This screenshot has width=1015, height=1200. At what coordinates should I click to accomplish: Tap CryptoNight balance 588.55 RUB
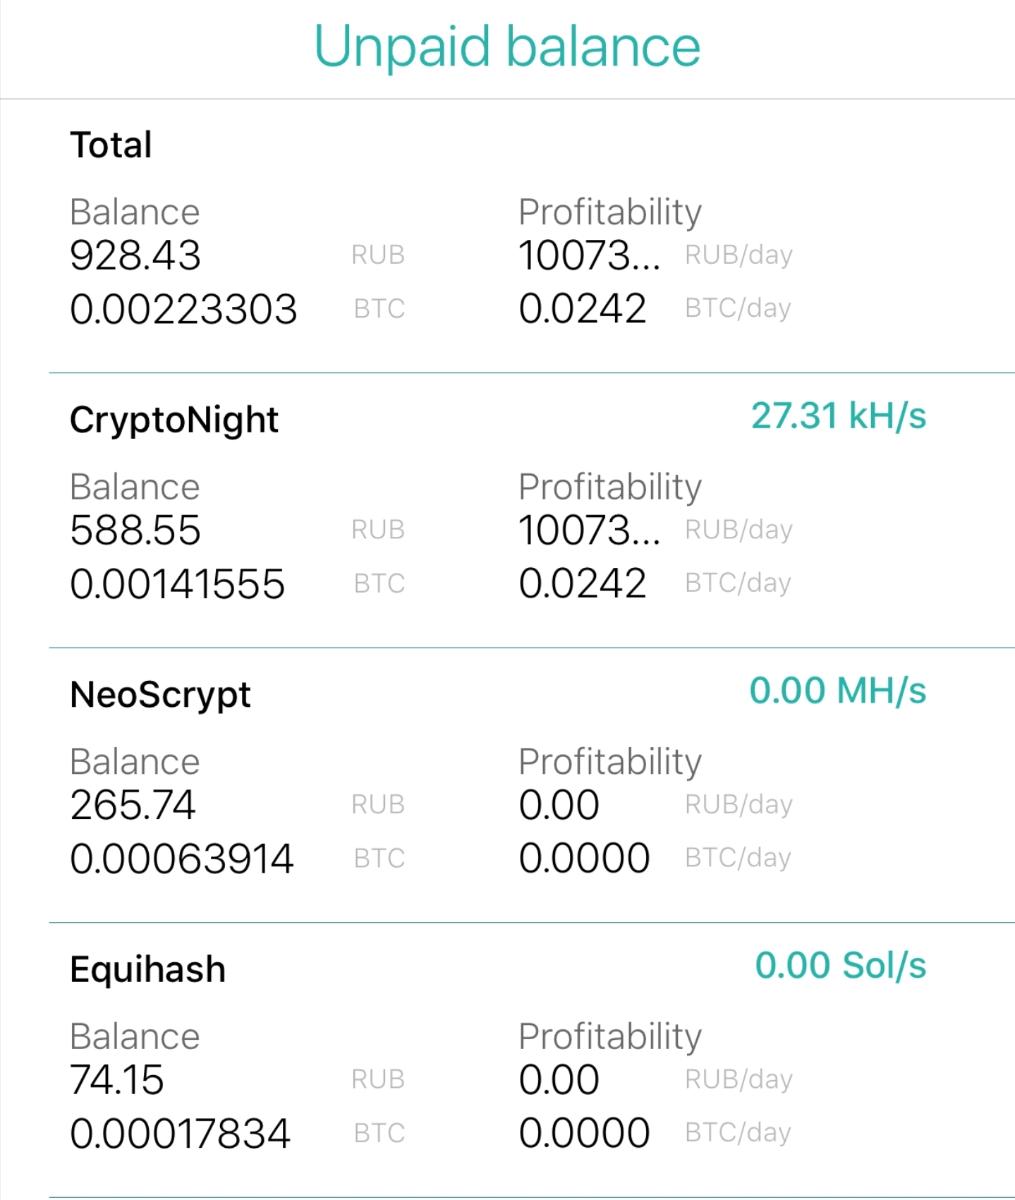(x=135, y=530)
